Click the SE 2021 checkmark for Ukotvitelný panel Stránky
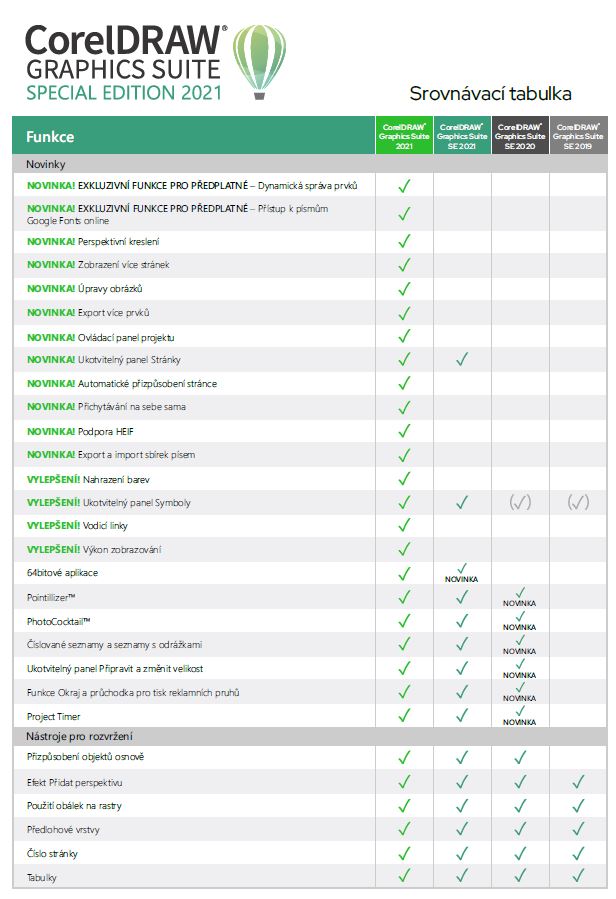The height and width of the screenshot is (899, 616). (462, 360)
